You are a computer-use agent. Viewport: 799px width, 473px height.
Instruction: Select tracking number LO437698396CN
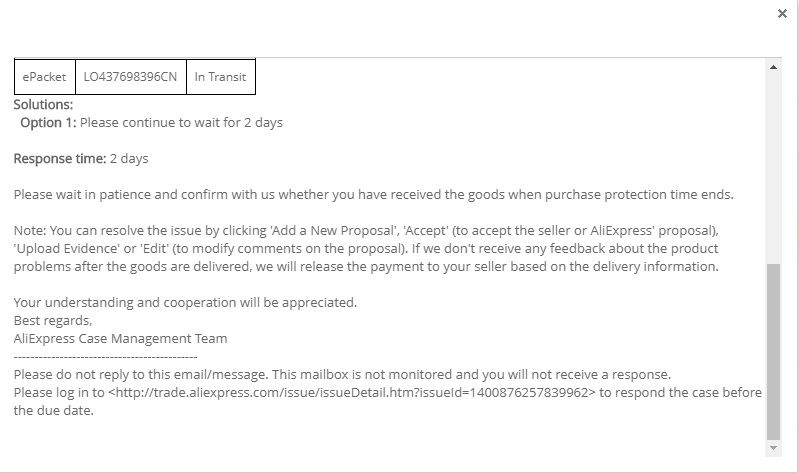point(130,77)
